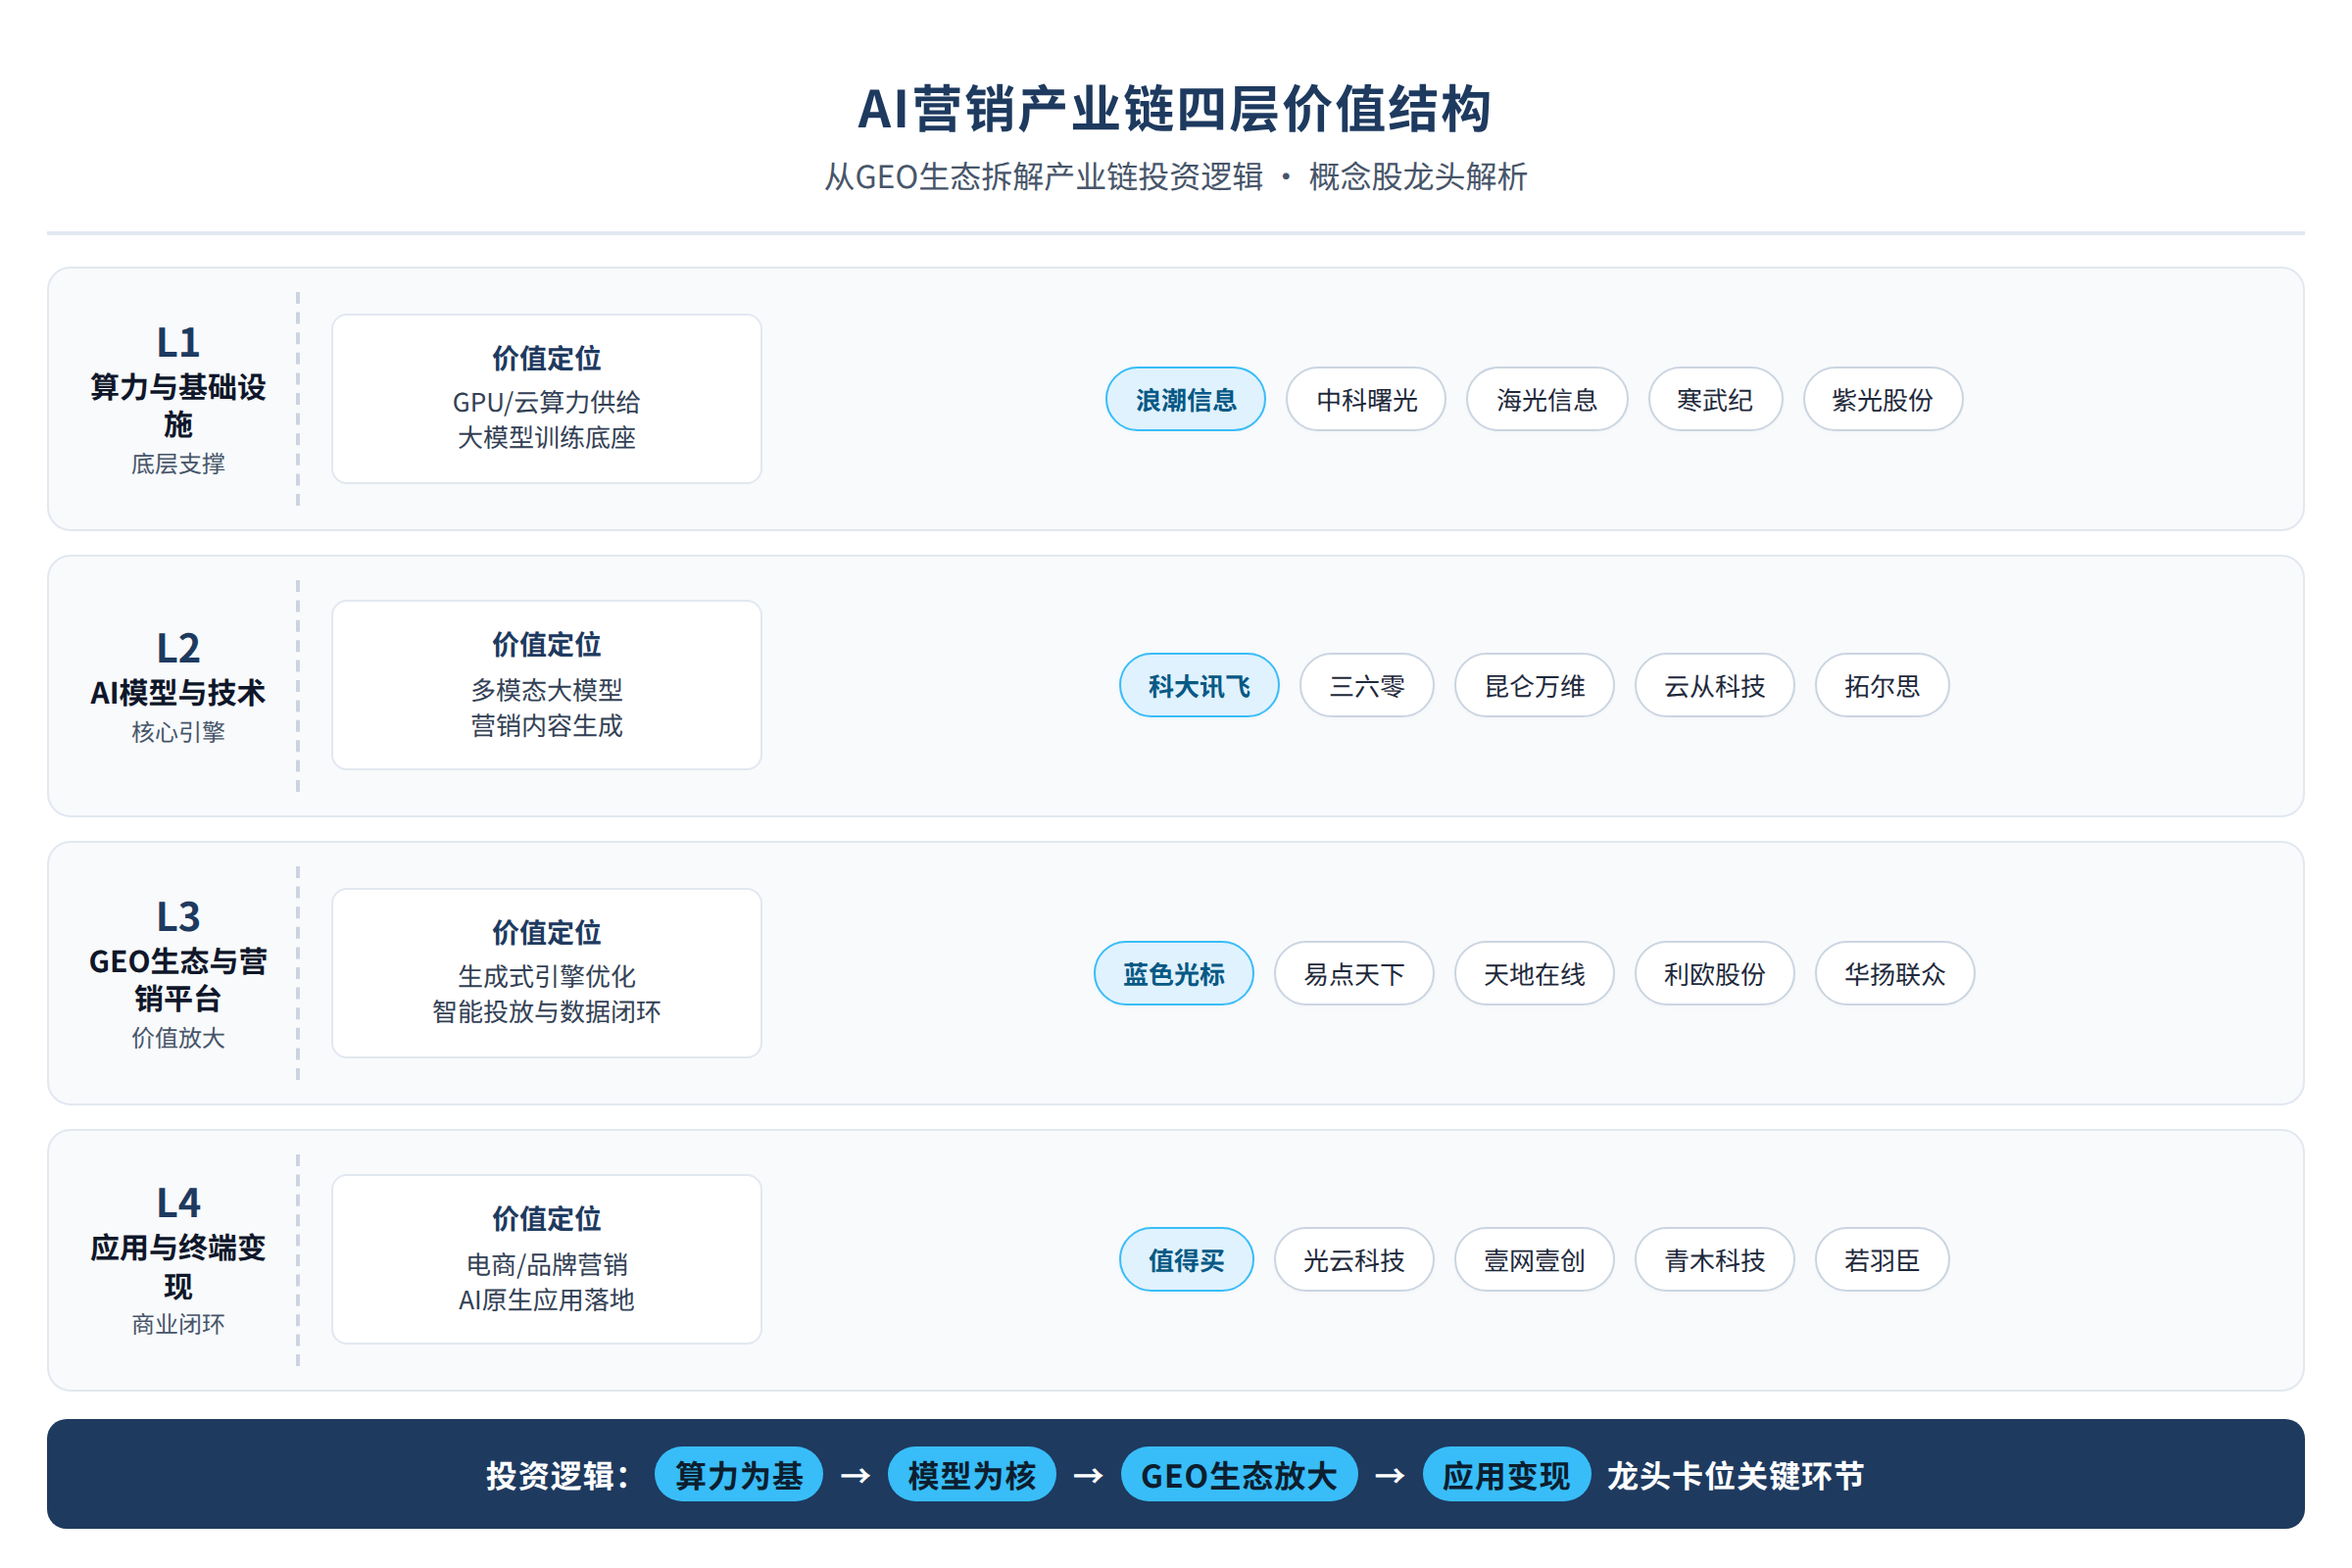2352x1568 pixels.
Task: Click the 多模态大模型 value text
Action: tap(546, 689)
